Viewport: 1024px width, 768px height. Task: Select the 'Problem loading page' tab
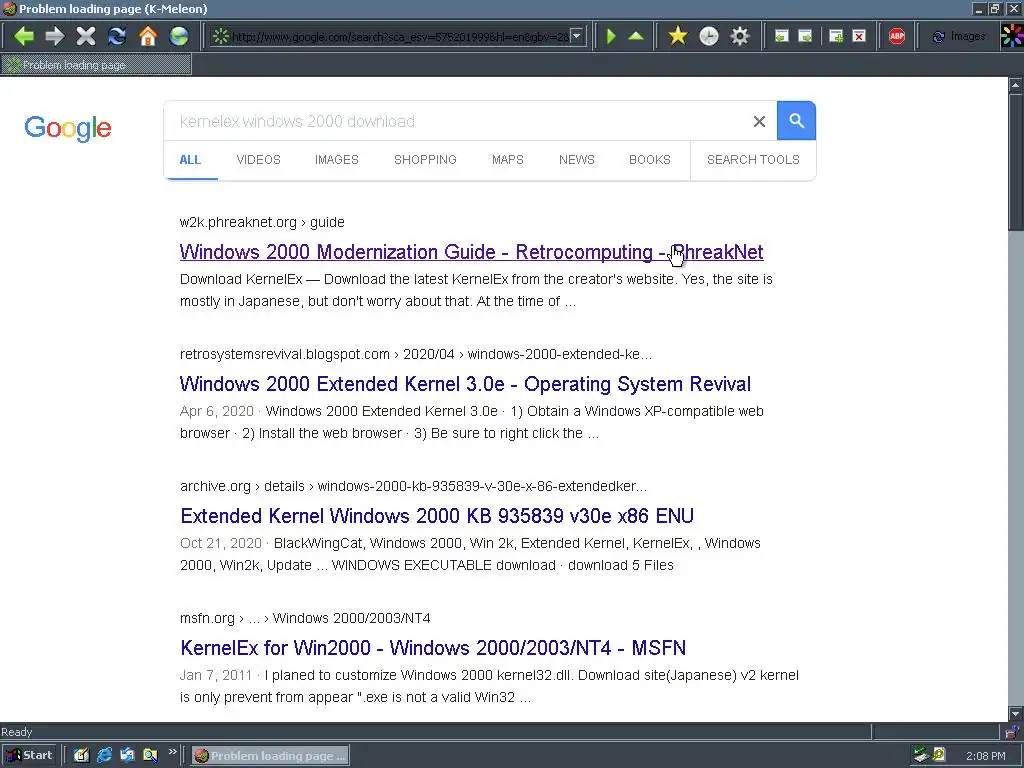pyautogui.click(x=97, y=65)
